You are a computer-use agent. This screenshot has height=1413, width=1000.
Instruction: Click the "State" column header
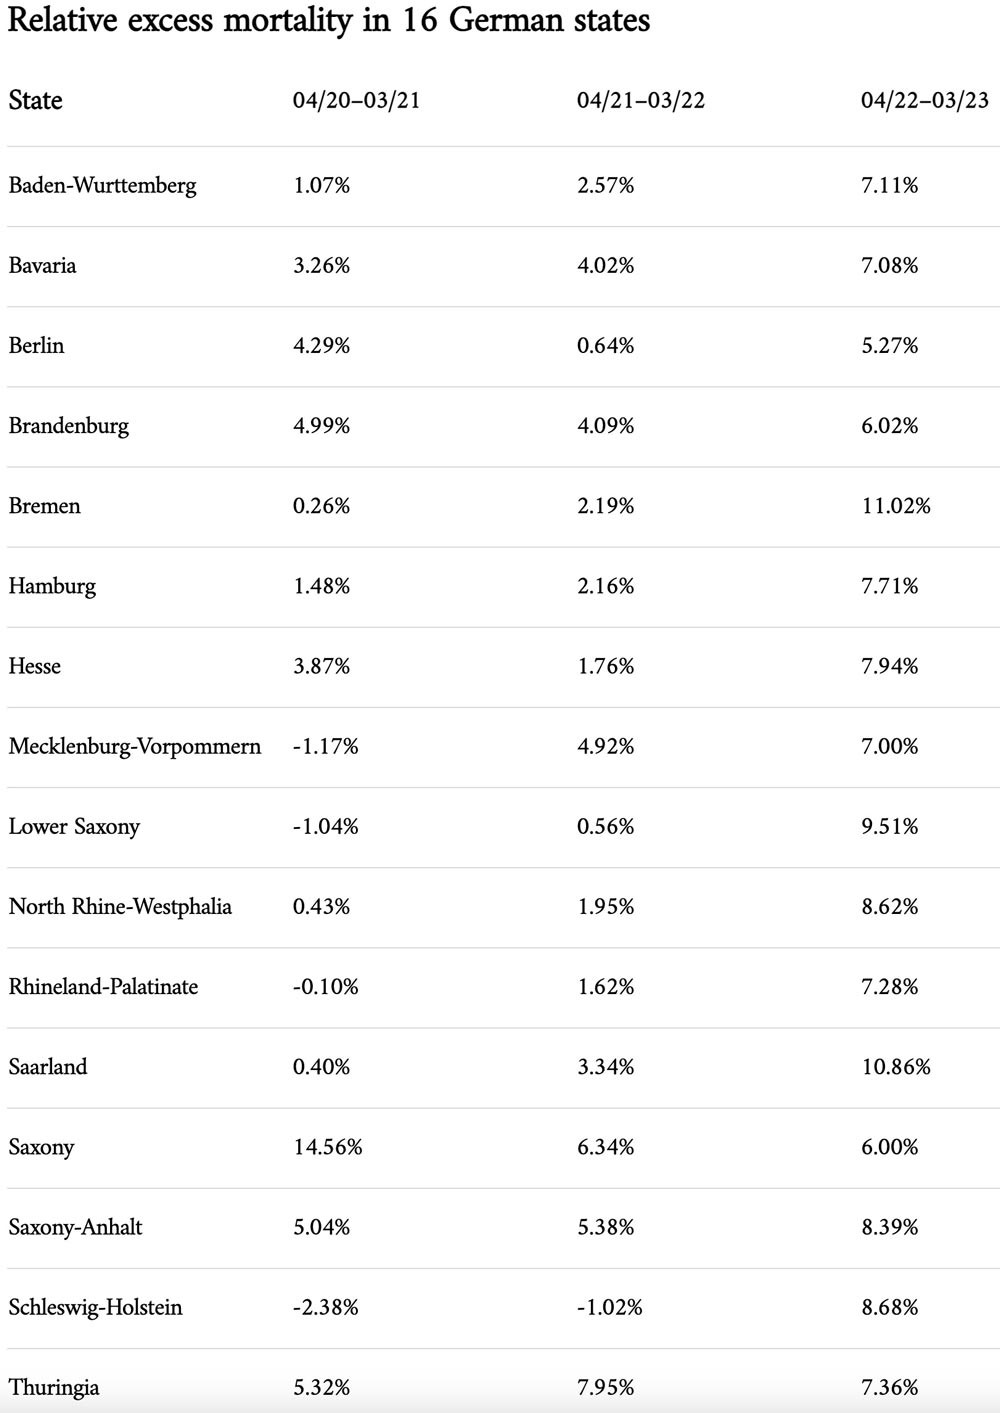coord(36,101)
